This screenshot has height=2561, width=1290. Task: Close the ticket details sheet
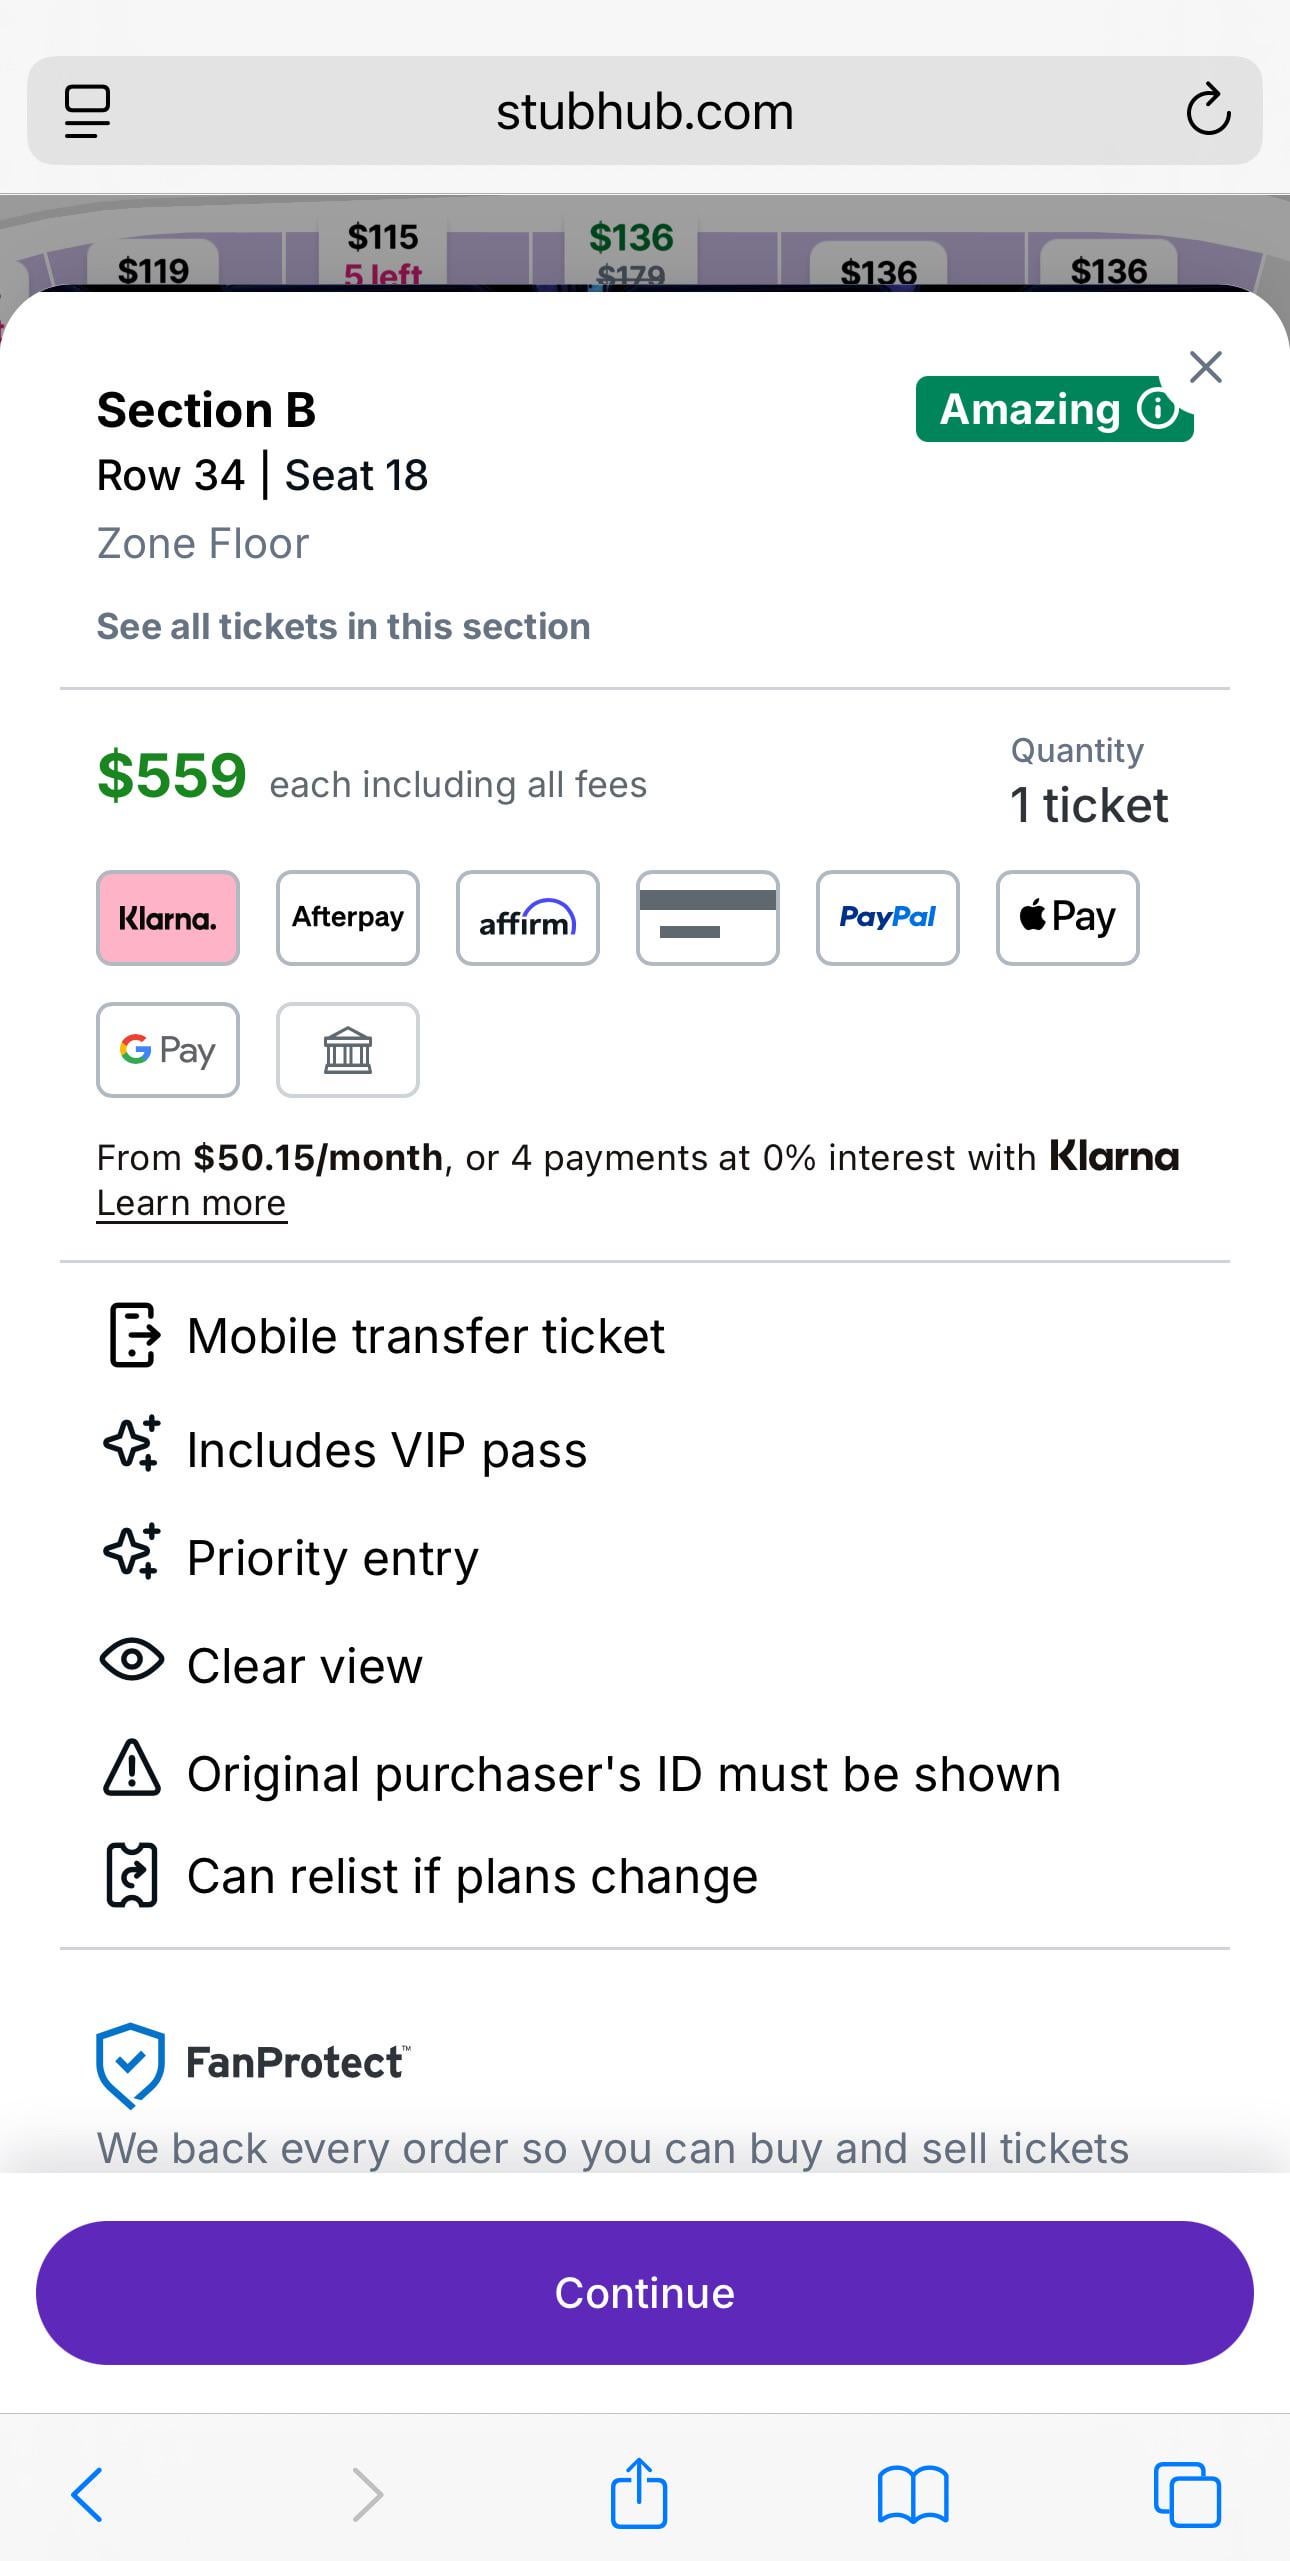[1205, 367]
